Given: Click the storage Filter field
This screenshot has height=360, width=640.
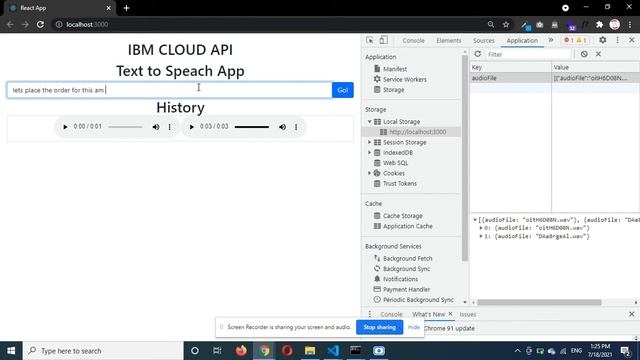Looking at the screenshot, I should click(529, 54).
